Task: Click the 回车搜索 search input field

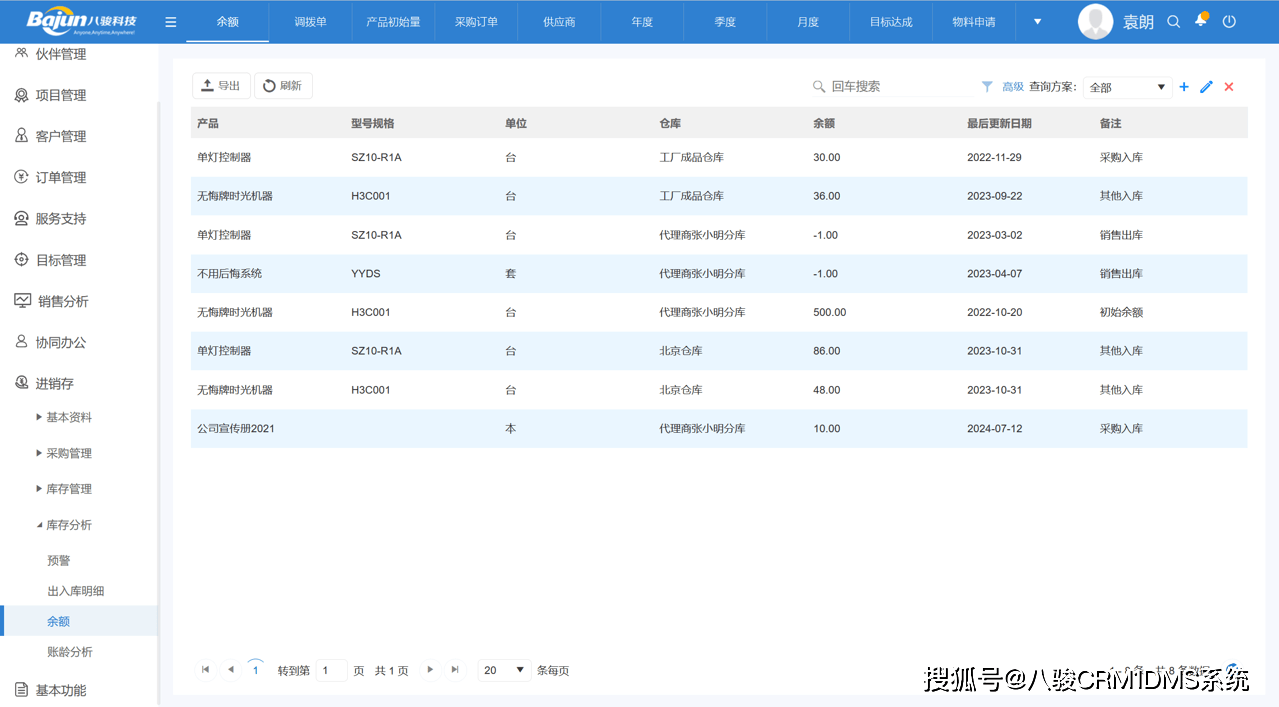Action: tap(895, 87)
